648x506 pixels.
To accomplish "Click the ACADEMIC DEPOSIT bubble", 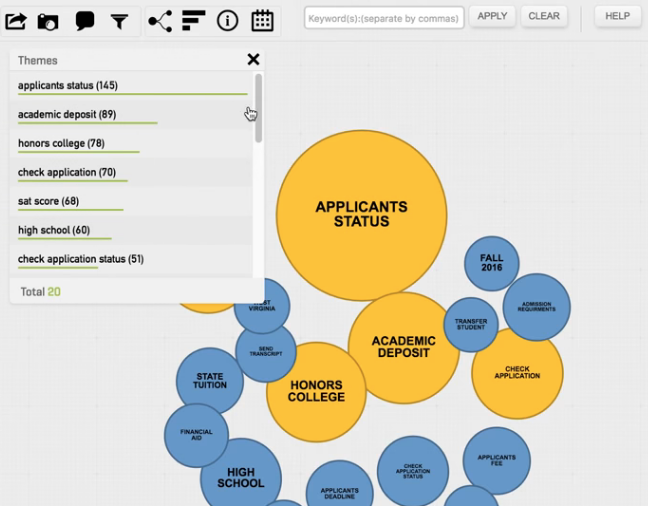I will [403, 347].
